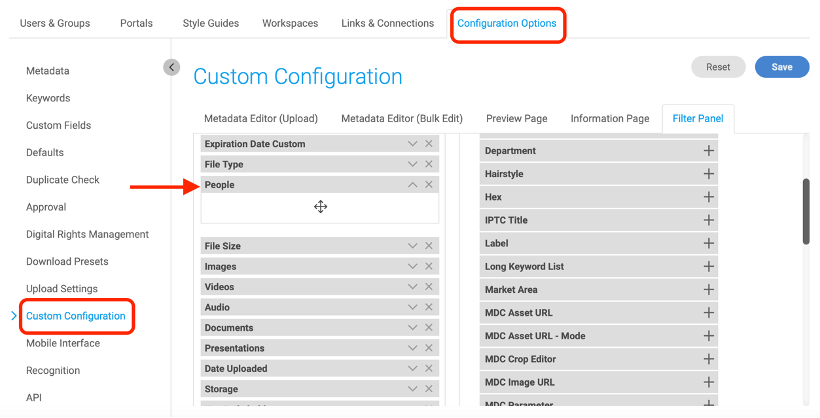
Task: Click the move handle inside People panel
Action: (x=321, y=207)
